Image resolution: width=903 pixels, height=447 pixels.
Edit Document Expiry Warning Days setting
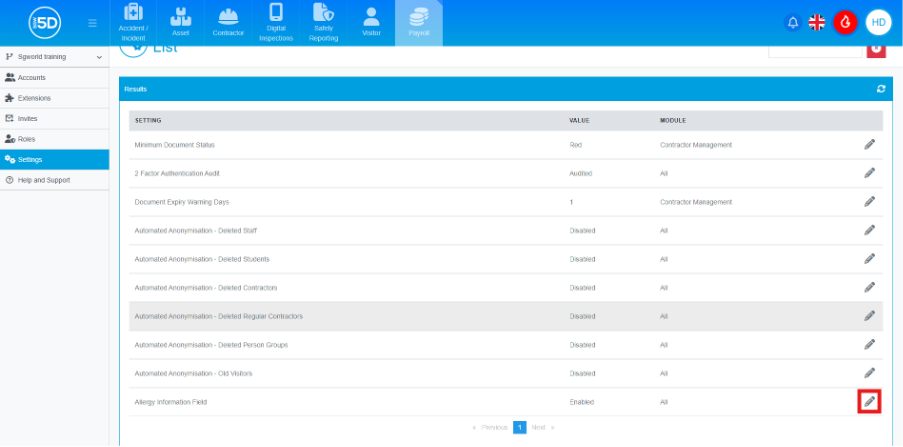[870, 202]
